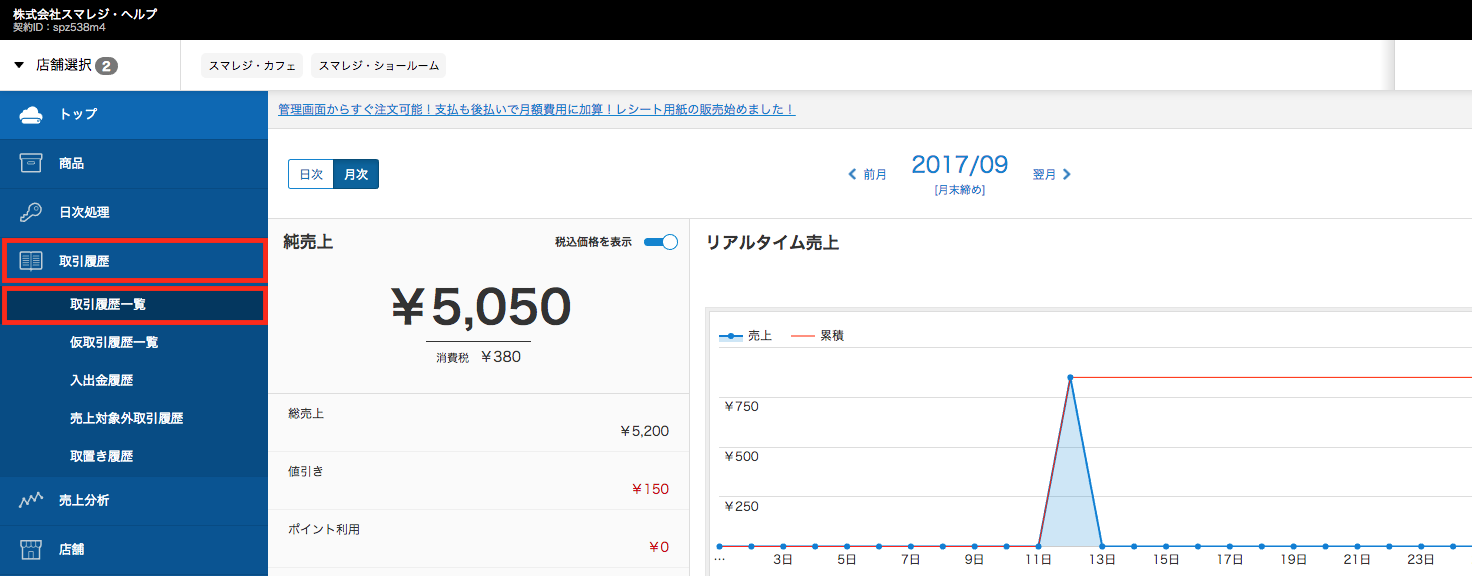Screen dimensions: 1472x576
Task: Toggle the 税込価格を表示 switch
Action: click(661, 242)
